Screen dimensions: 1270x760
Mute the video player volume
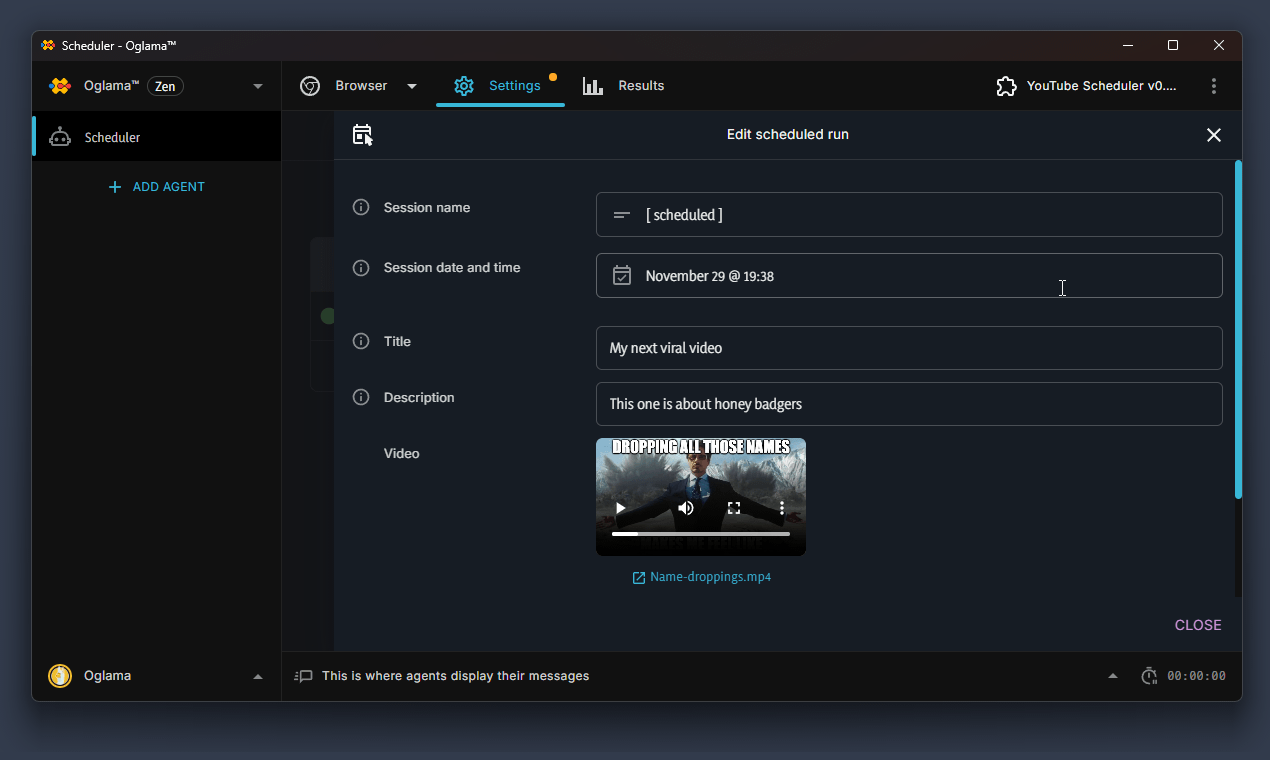point(685,507)
